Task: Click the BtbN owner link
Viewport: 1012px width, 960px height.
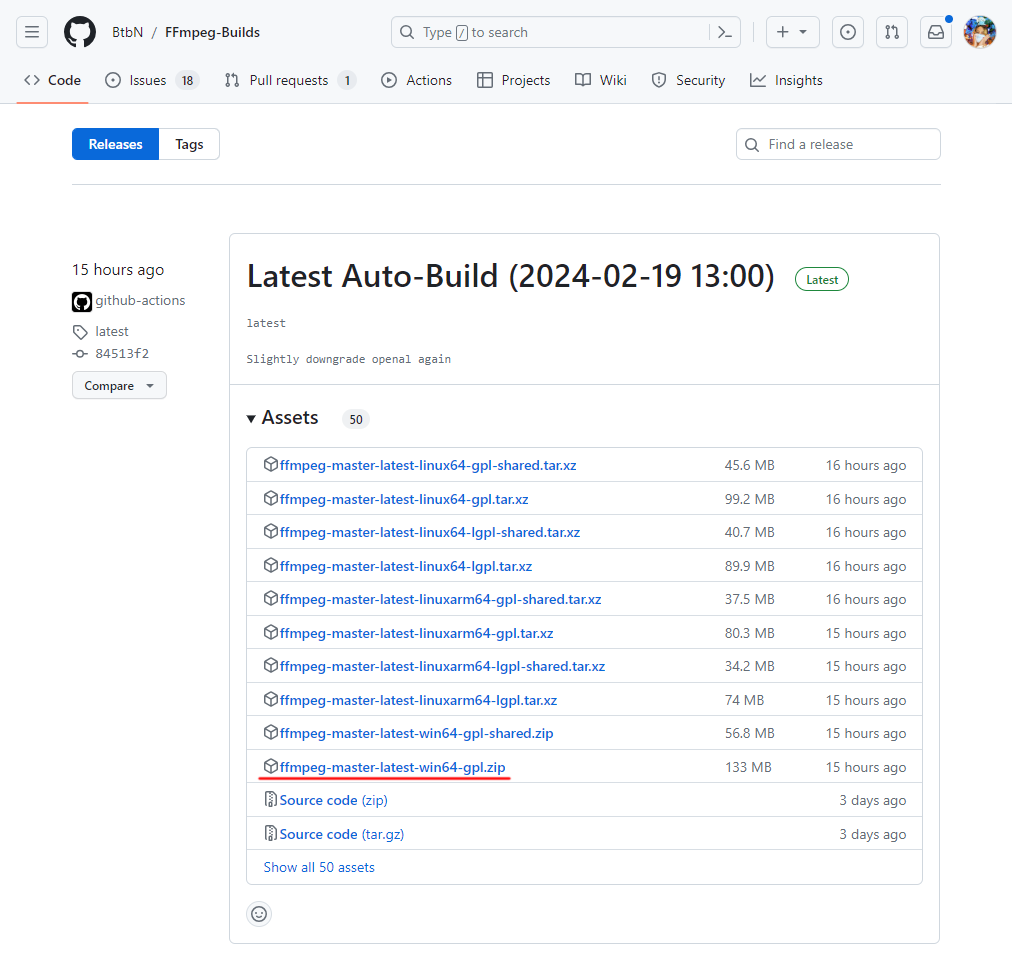Action: (x=127, y=32)
